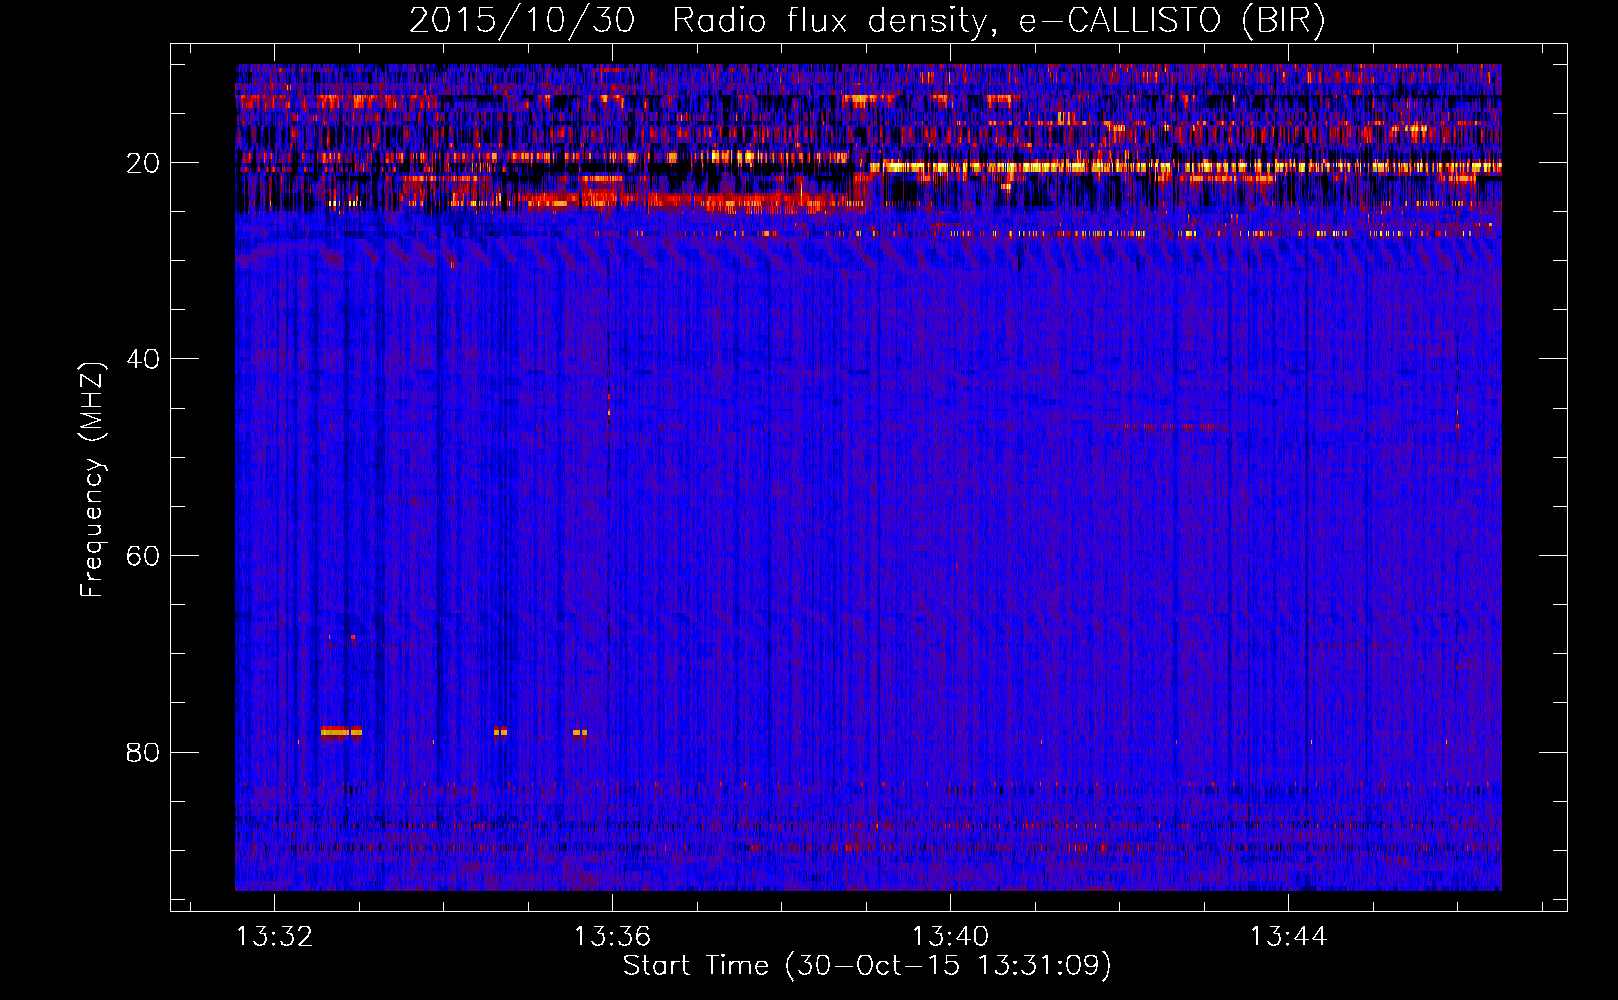
Task: Click the 13:44 time tick label
Action: [1289, 936]
